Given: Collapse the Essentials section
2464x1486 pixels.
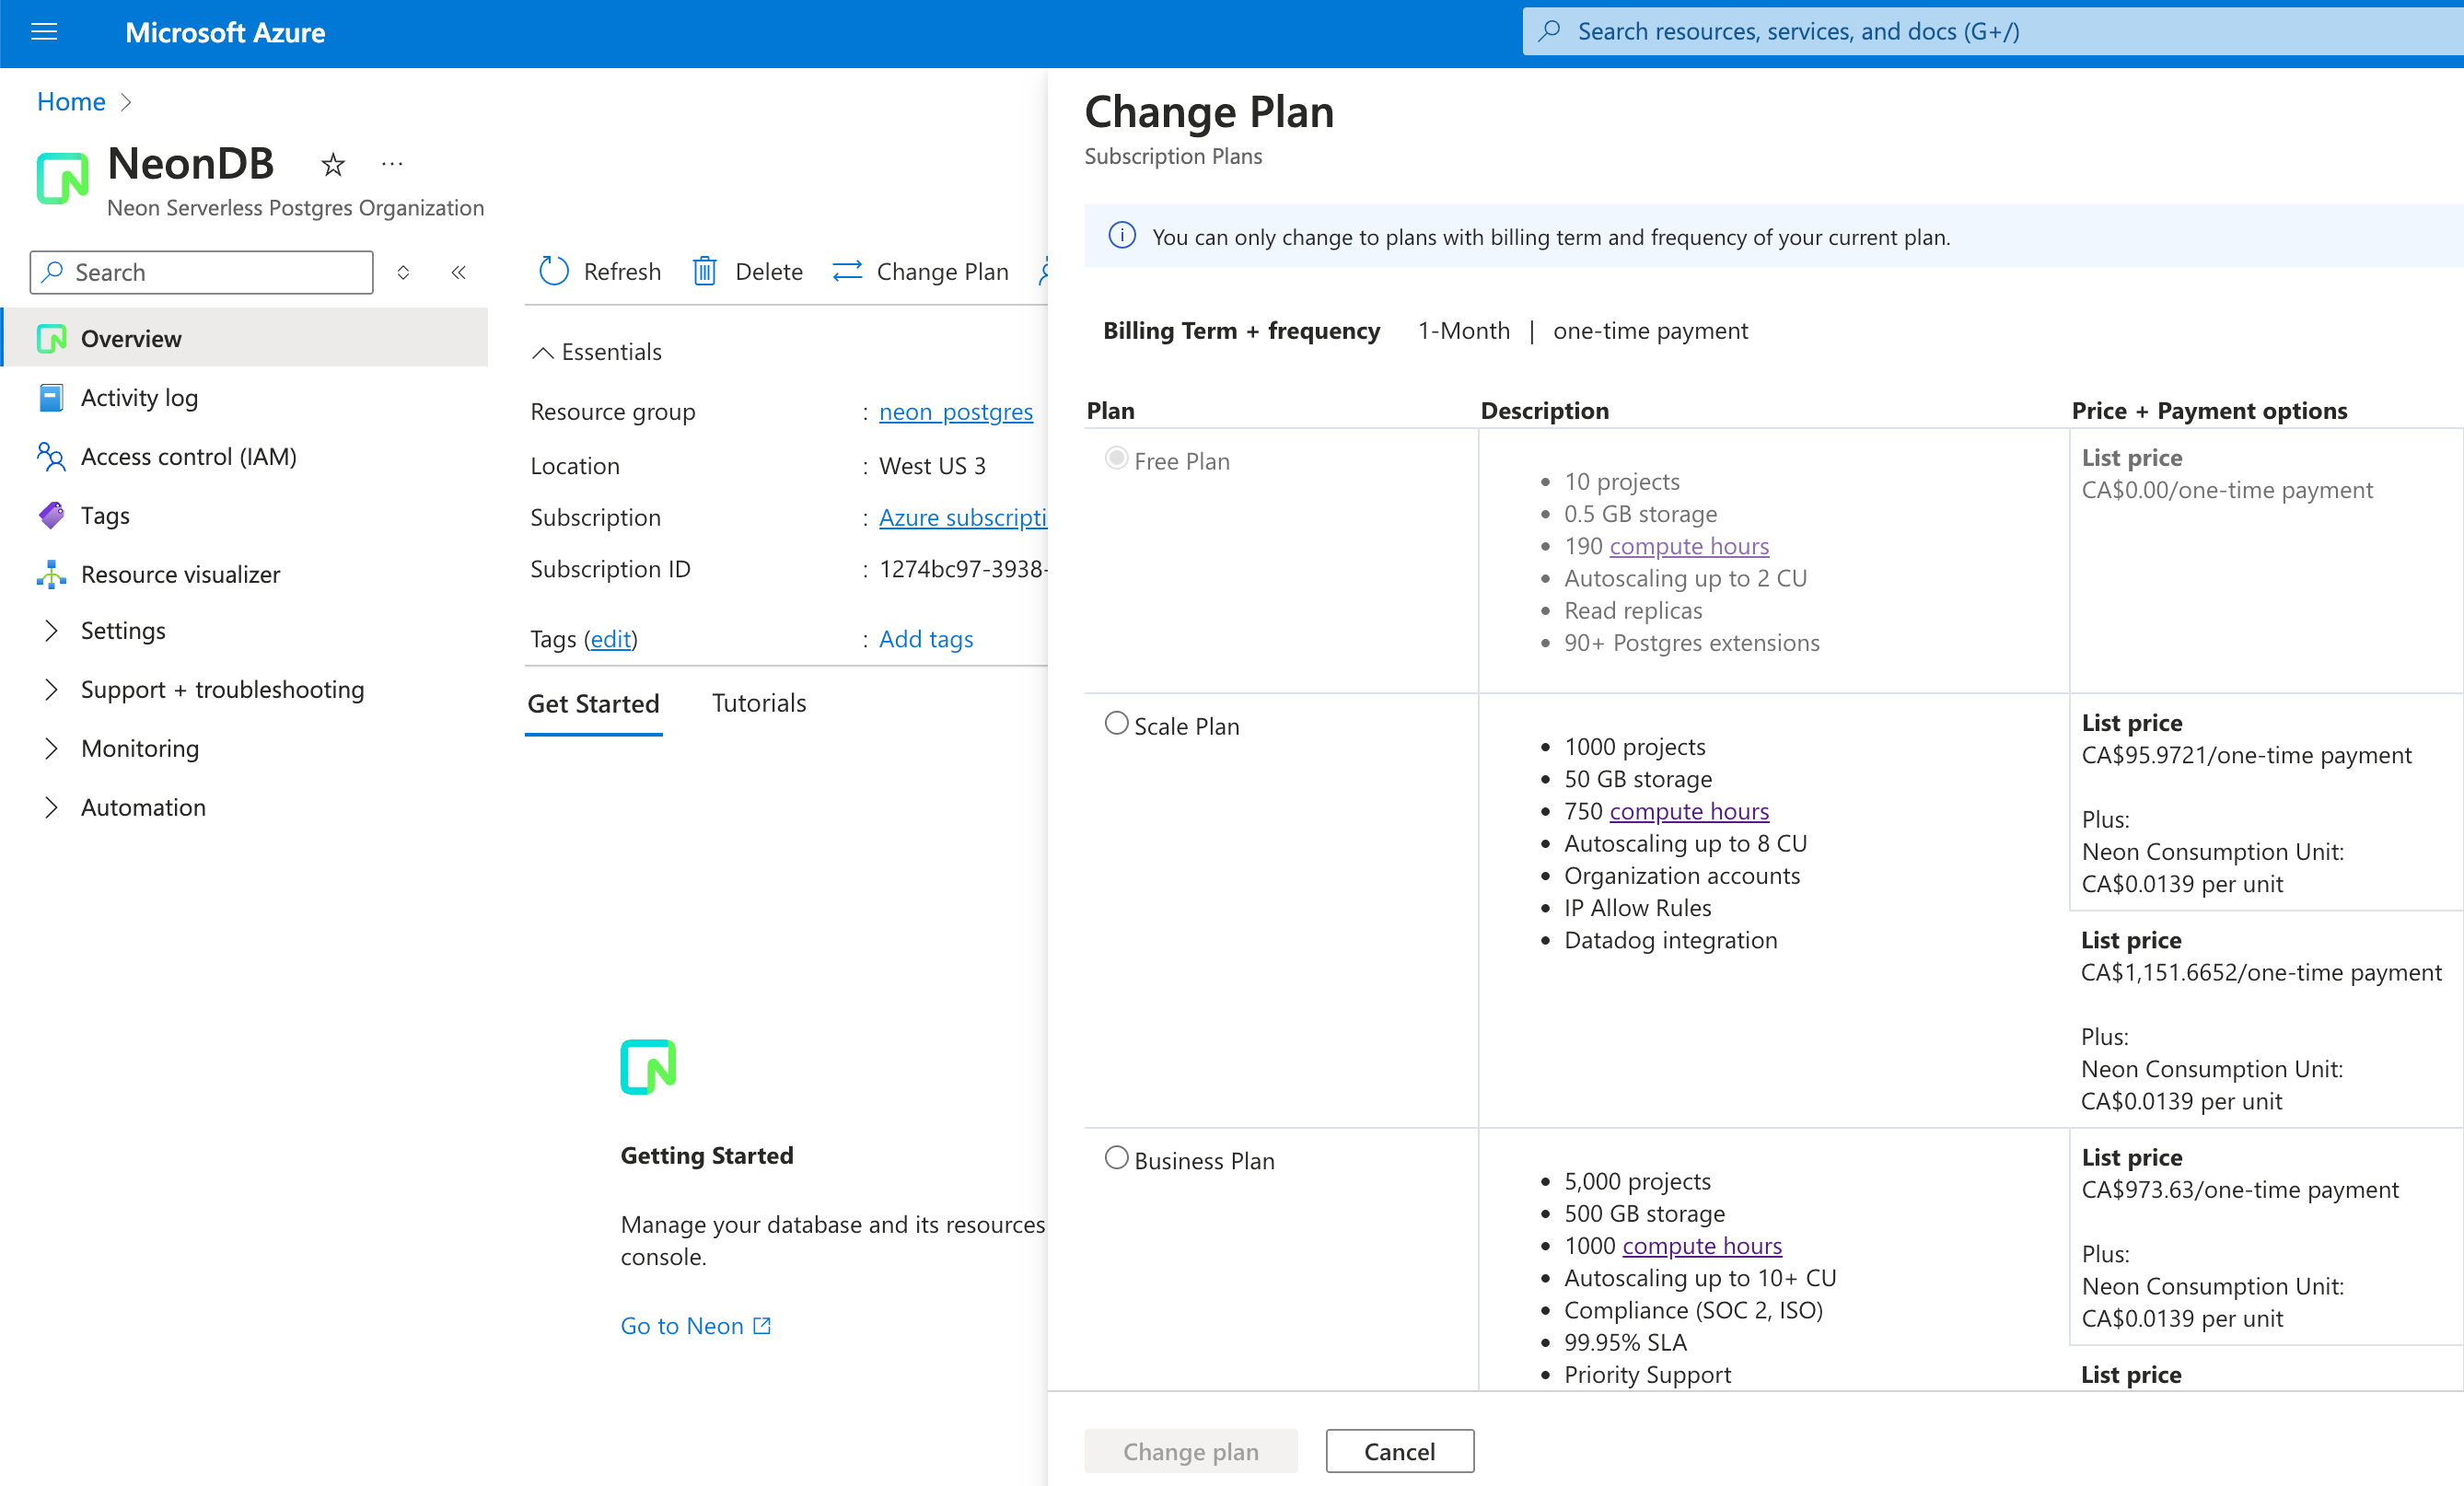Looking at the screenshot, I should [543, 352].
